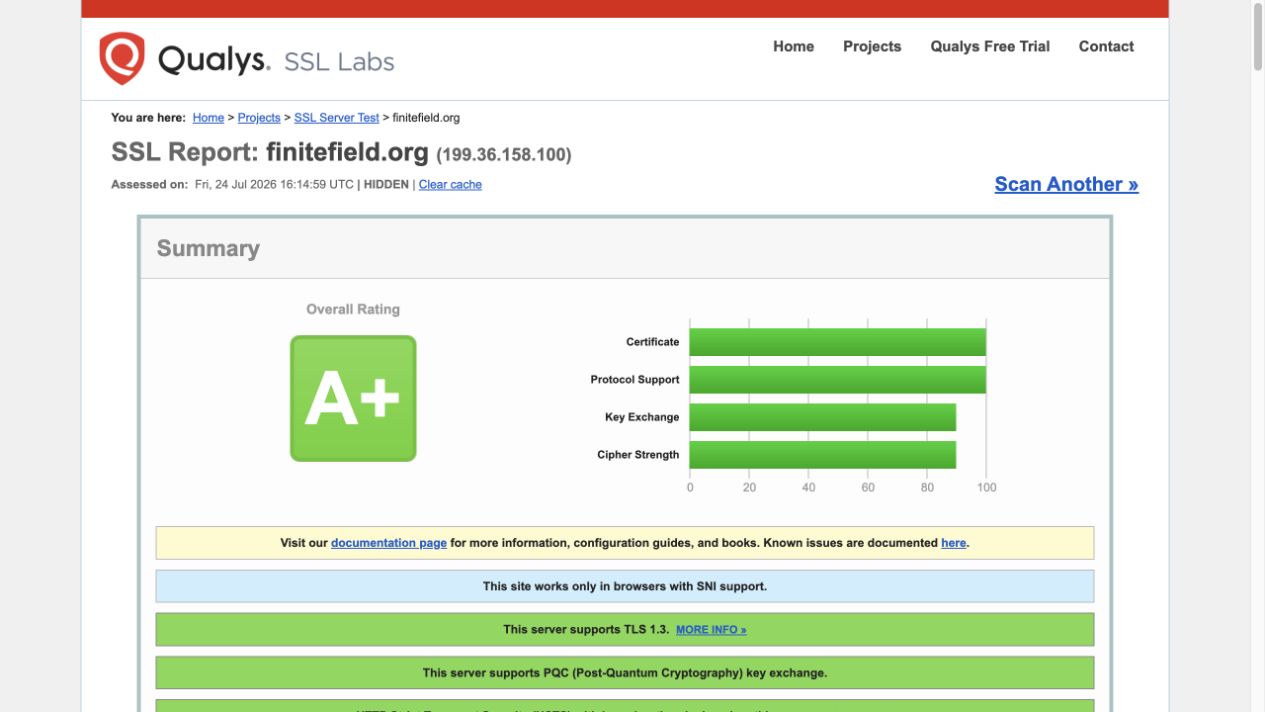This screenshot has height=712, width=1265.
Task: Click the 'This server supports TLS 1.3.' text
Action: [586, 630]
